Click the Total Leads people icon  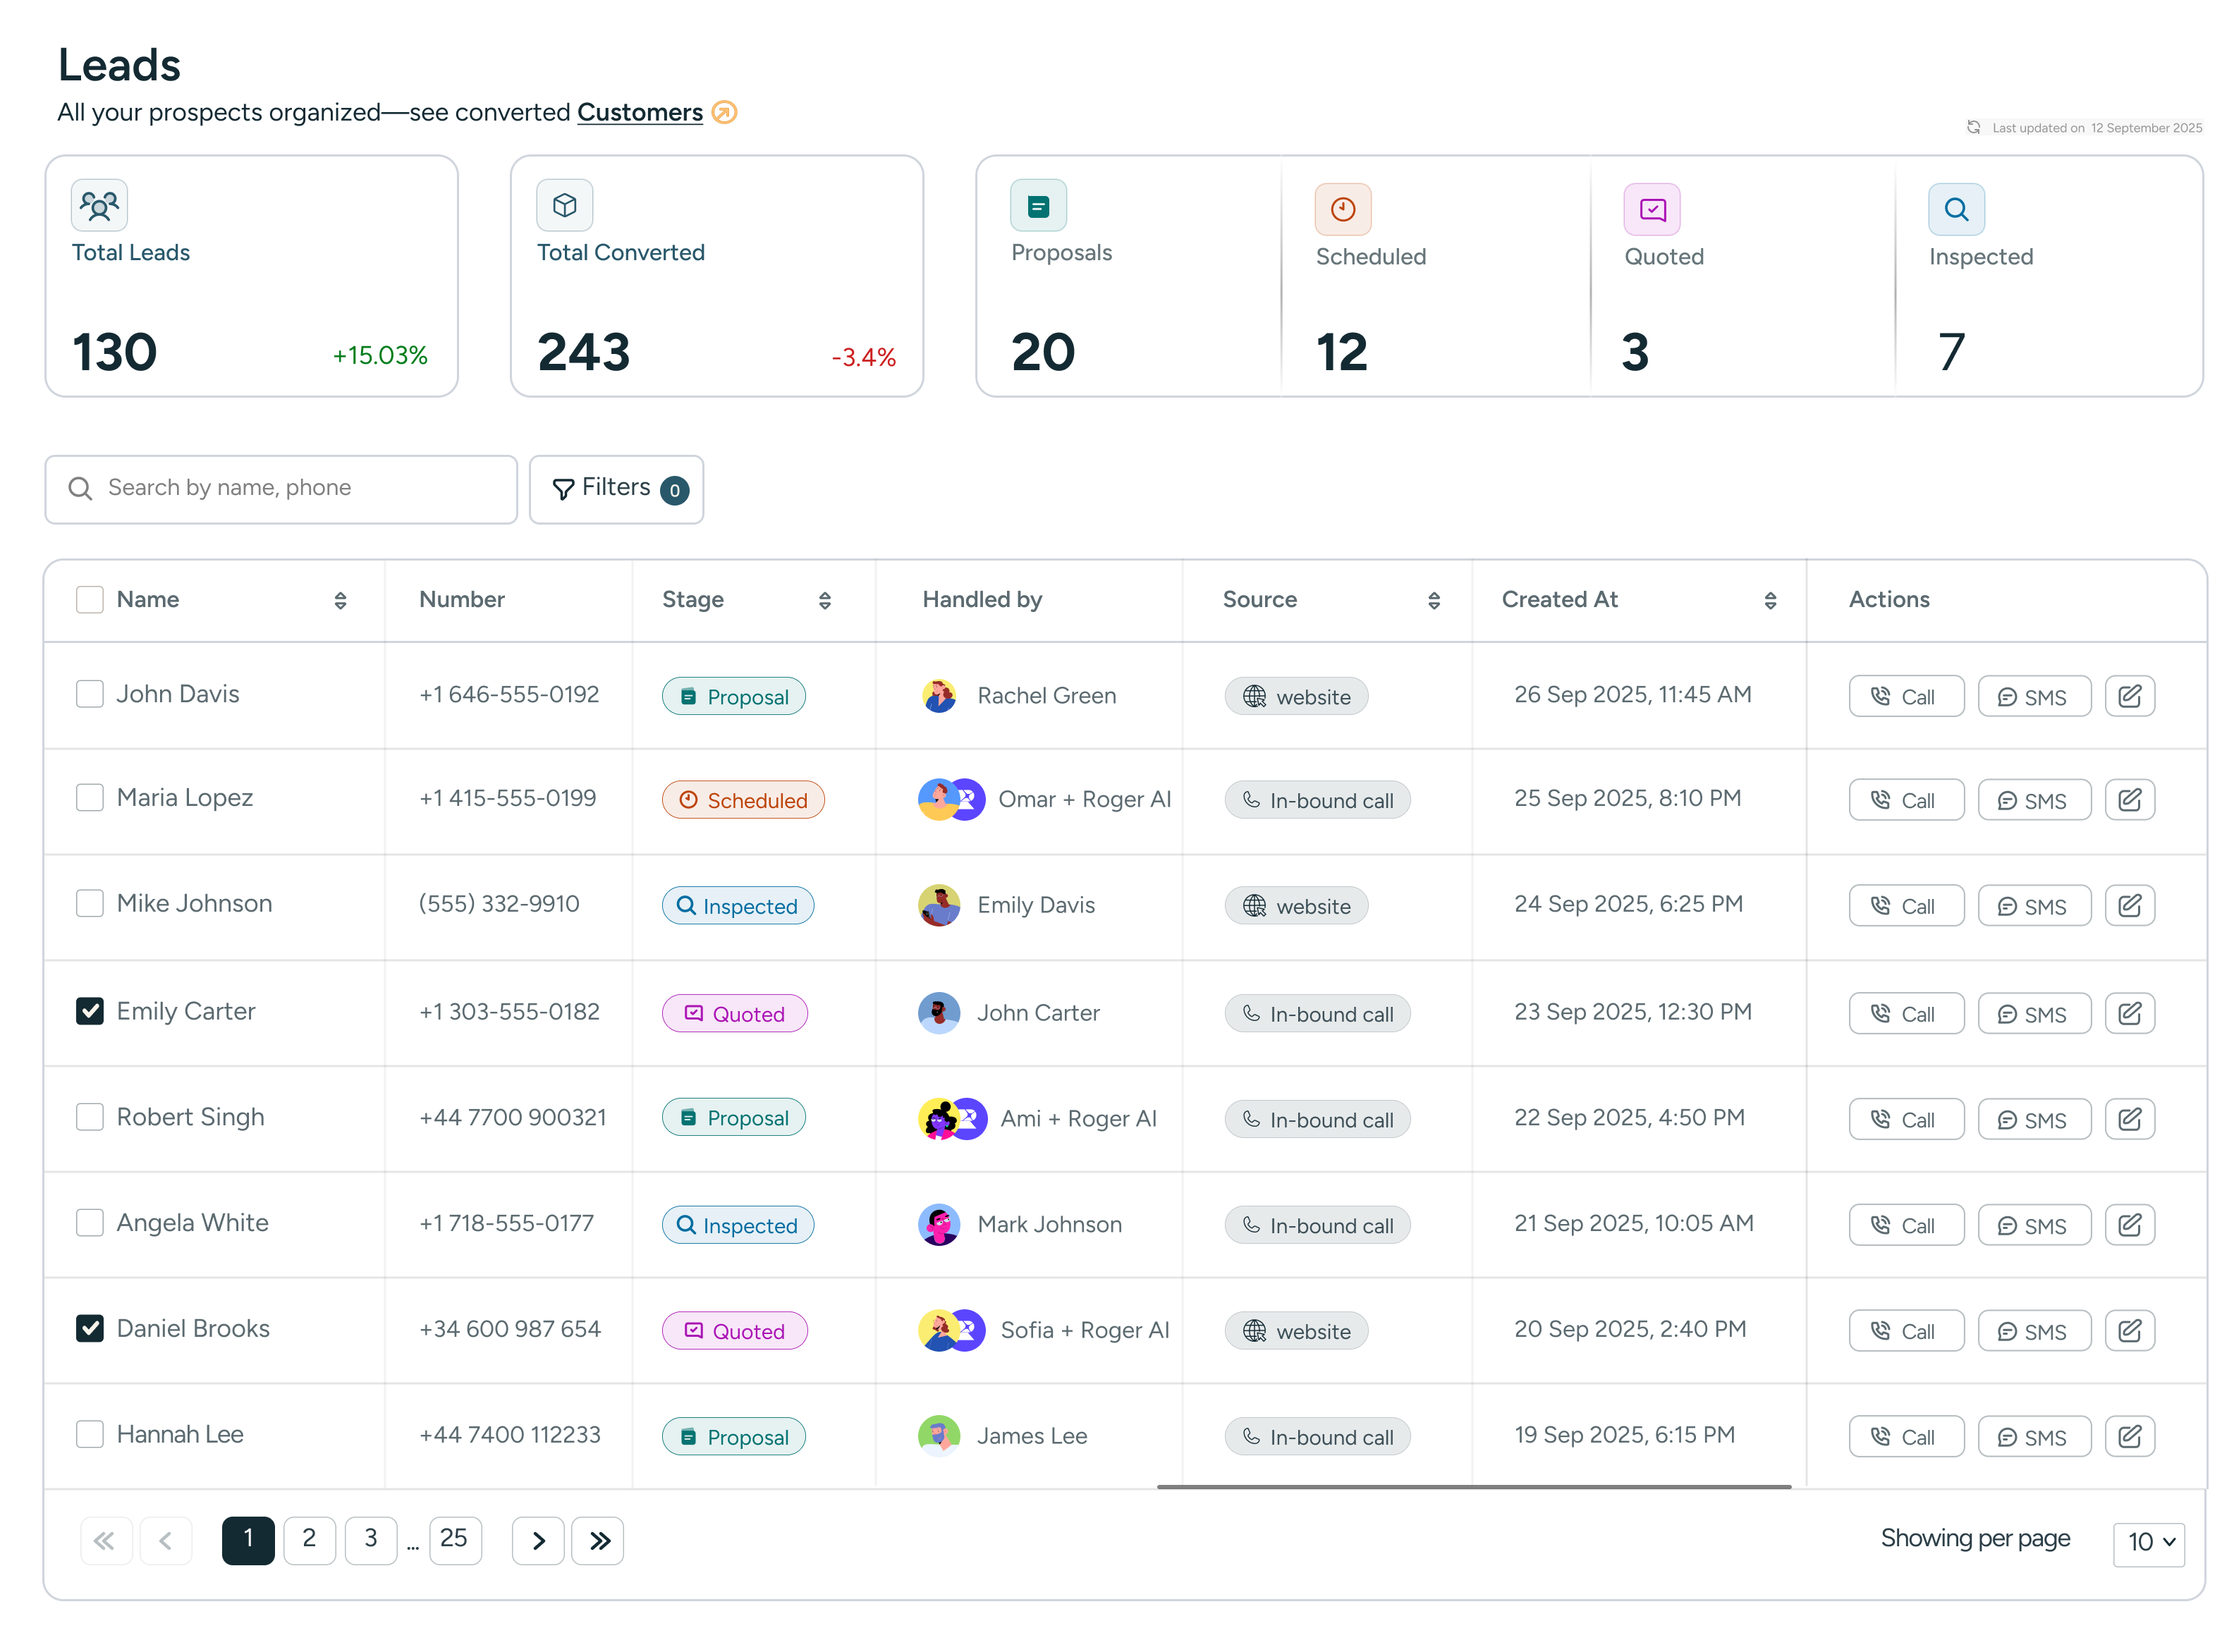[99, 206]
